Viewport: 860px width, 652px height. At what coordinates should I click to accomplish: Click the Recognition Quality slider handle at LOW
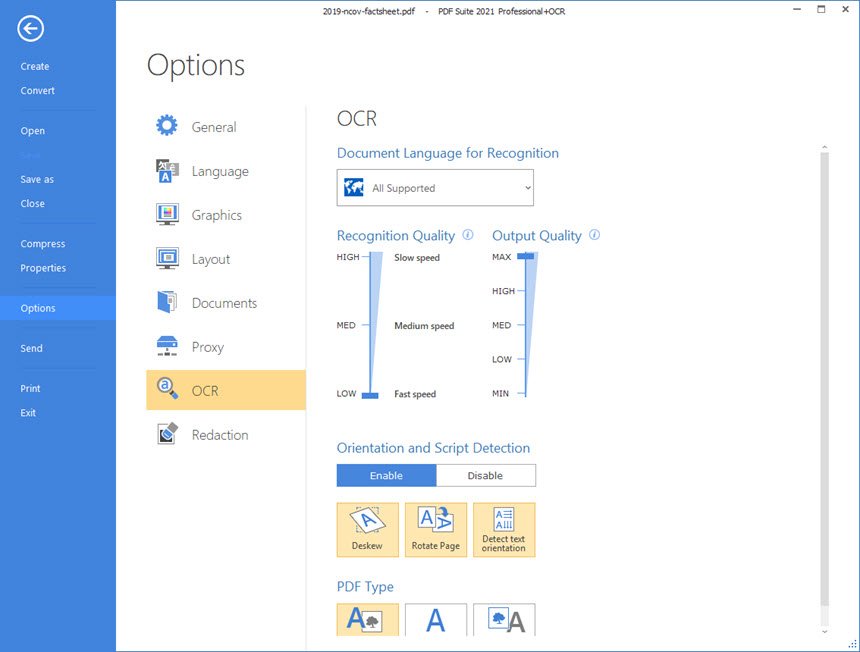[x=370, y=395]
